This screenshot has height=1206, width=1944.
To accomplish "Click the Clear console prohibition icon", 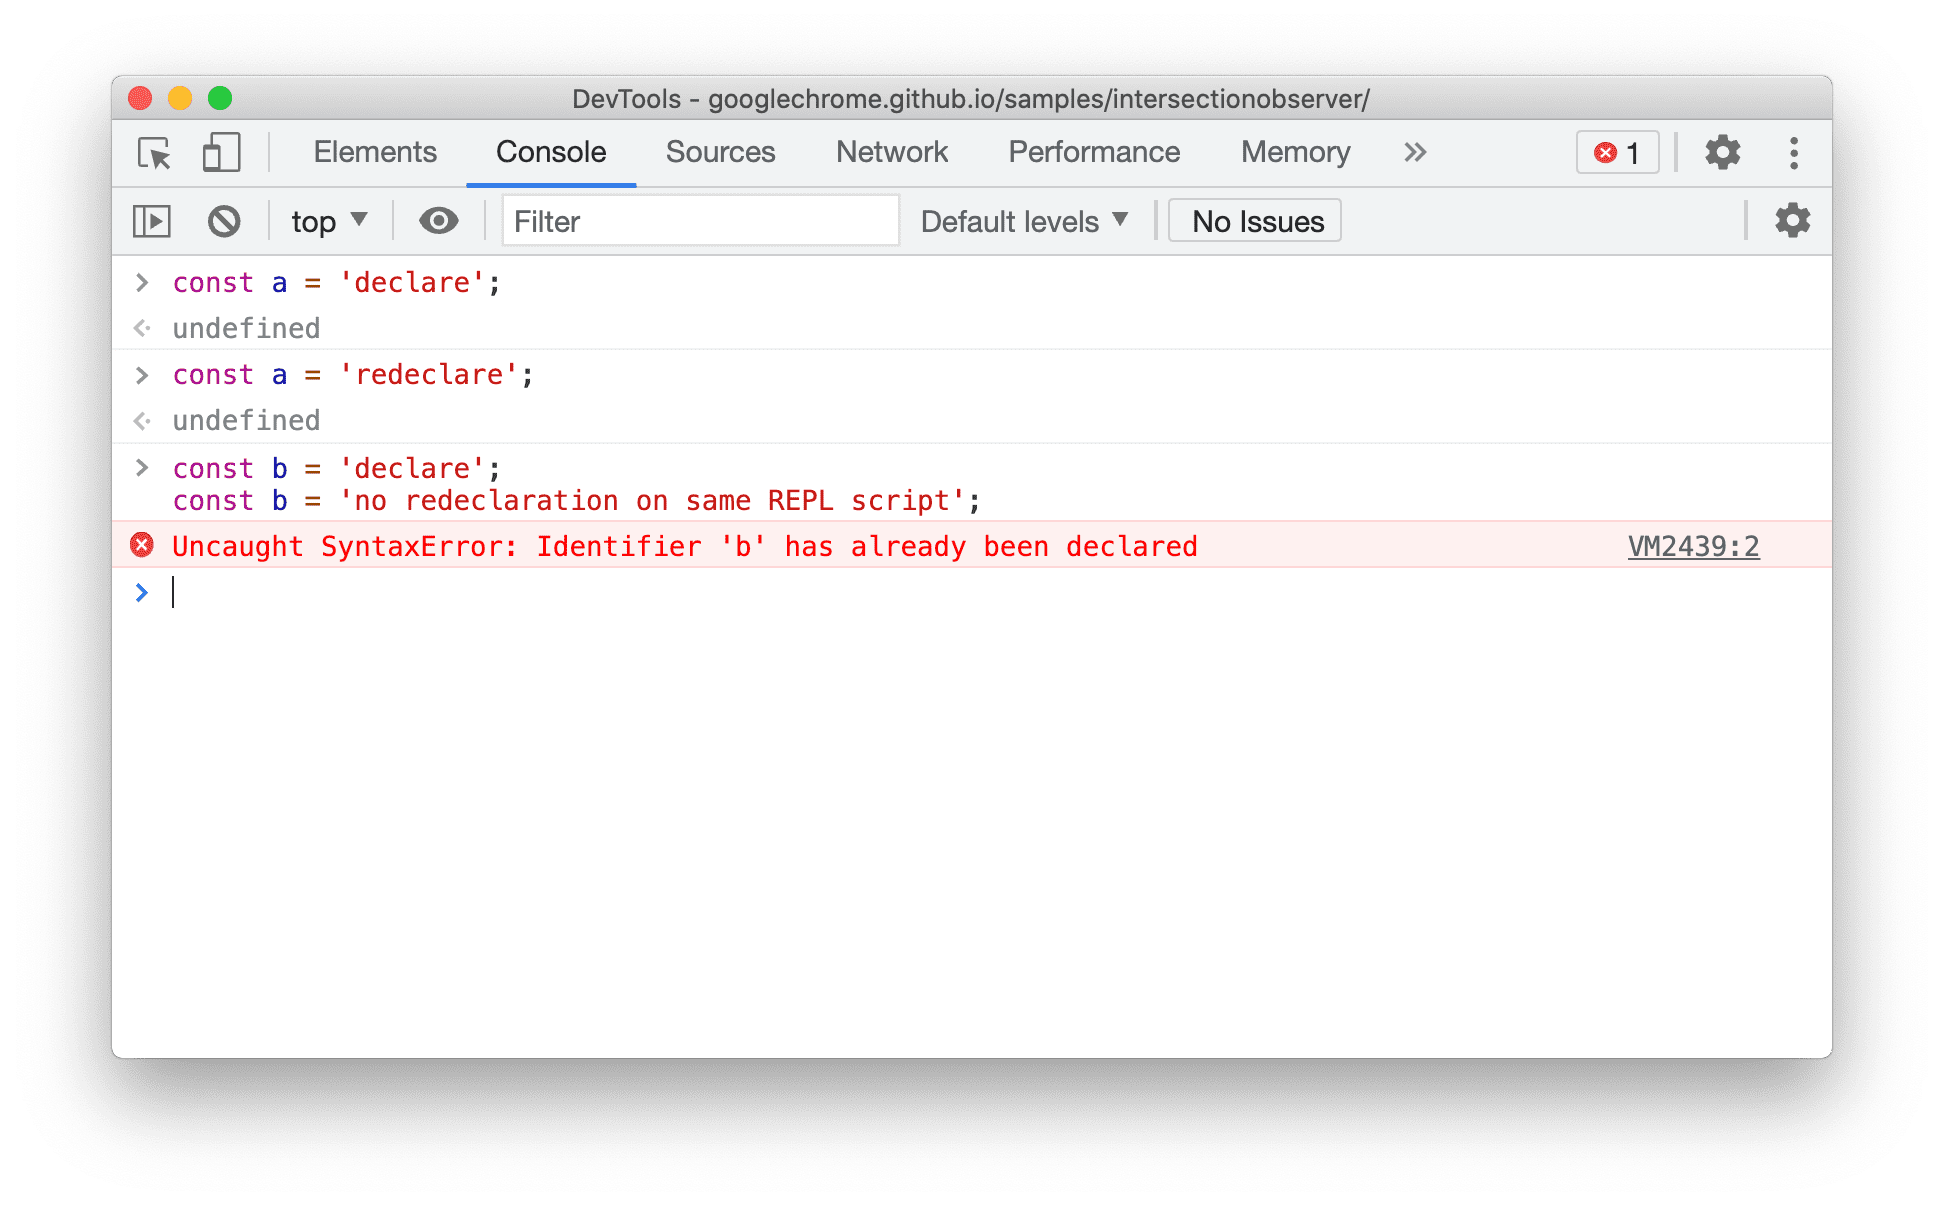I will (x=221, y=221).
